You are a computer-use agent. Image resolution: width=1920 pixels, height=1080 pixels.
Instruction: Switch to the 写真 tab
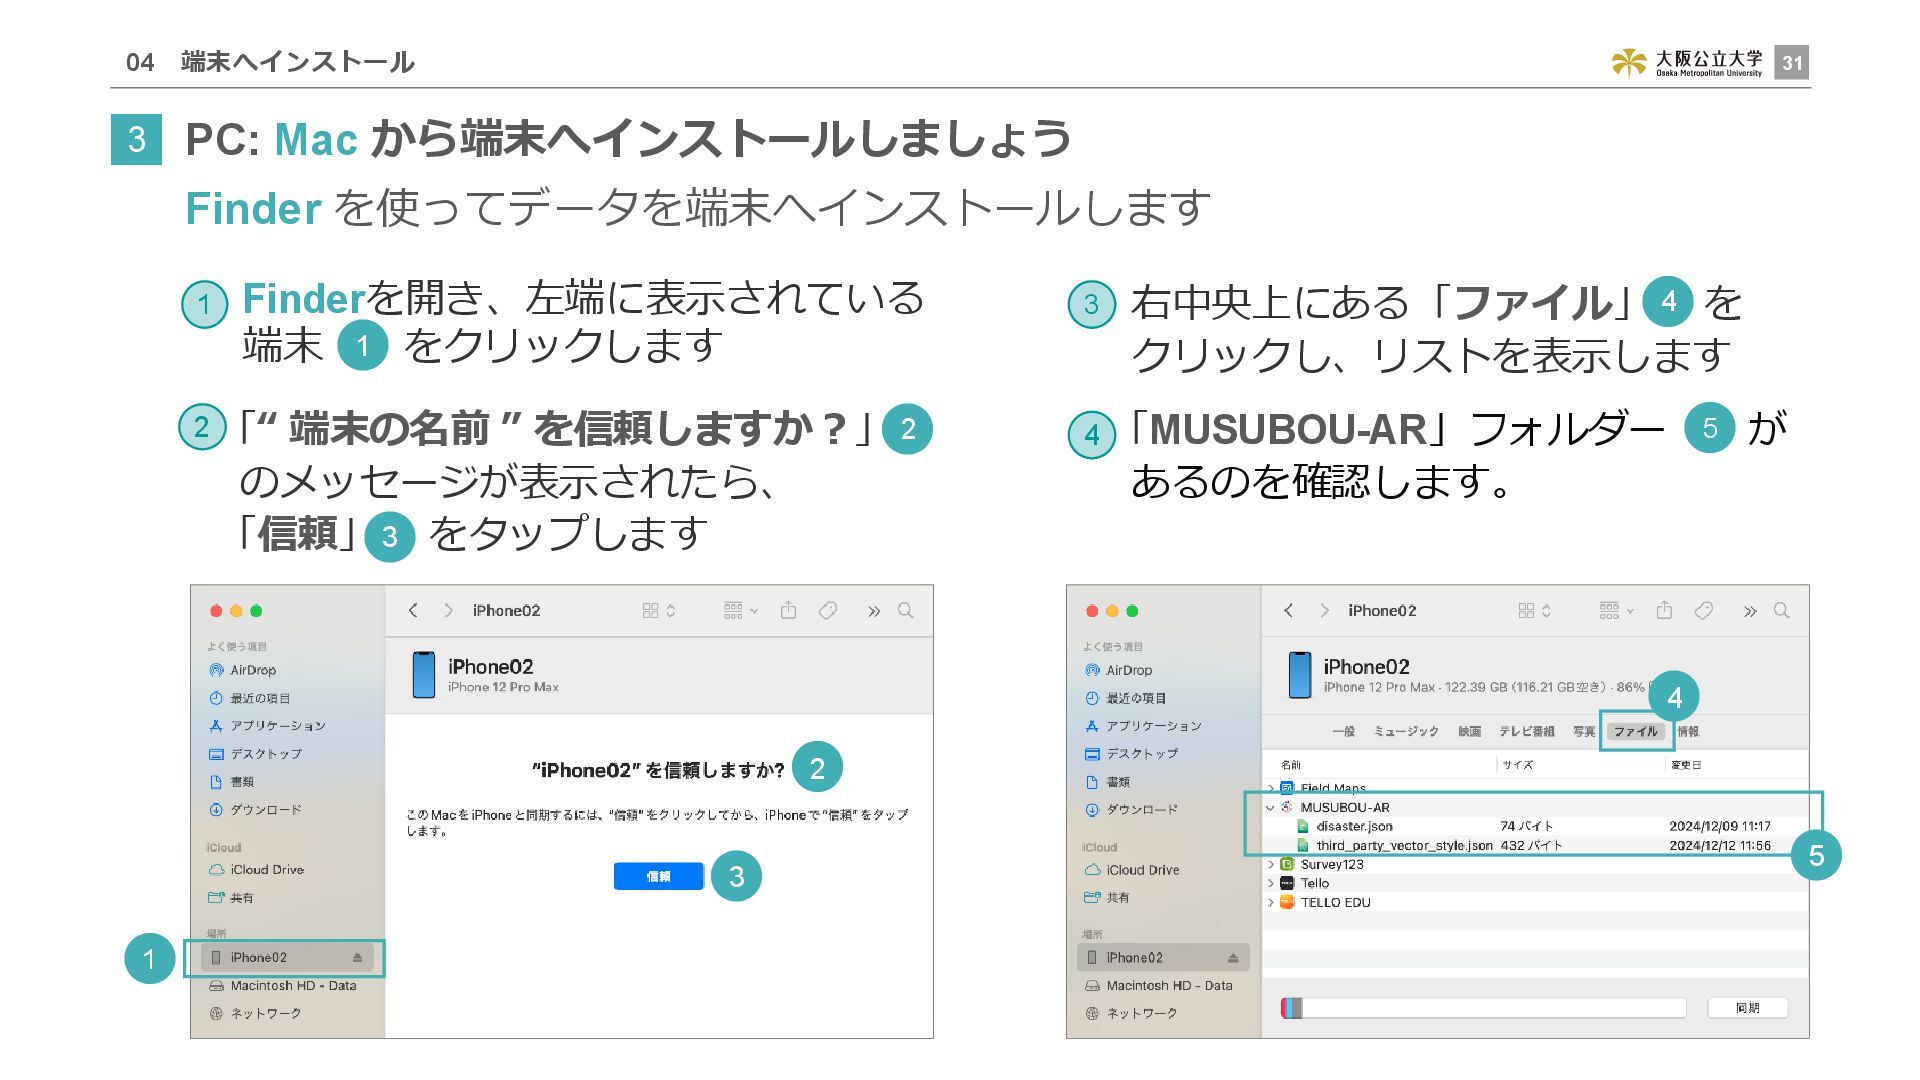tap(1584, 732)
